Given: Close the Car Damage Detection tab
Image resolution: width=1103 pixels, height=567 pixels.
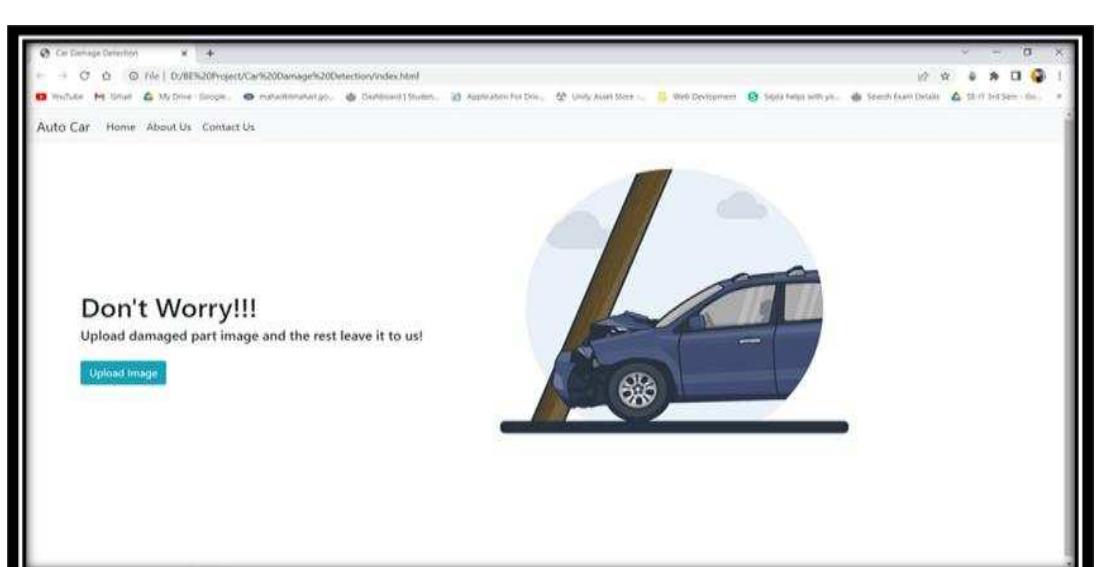Looking at the screenshot, I should point(185,53).
